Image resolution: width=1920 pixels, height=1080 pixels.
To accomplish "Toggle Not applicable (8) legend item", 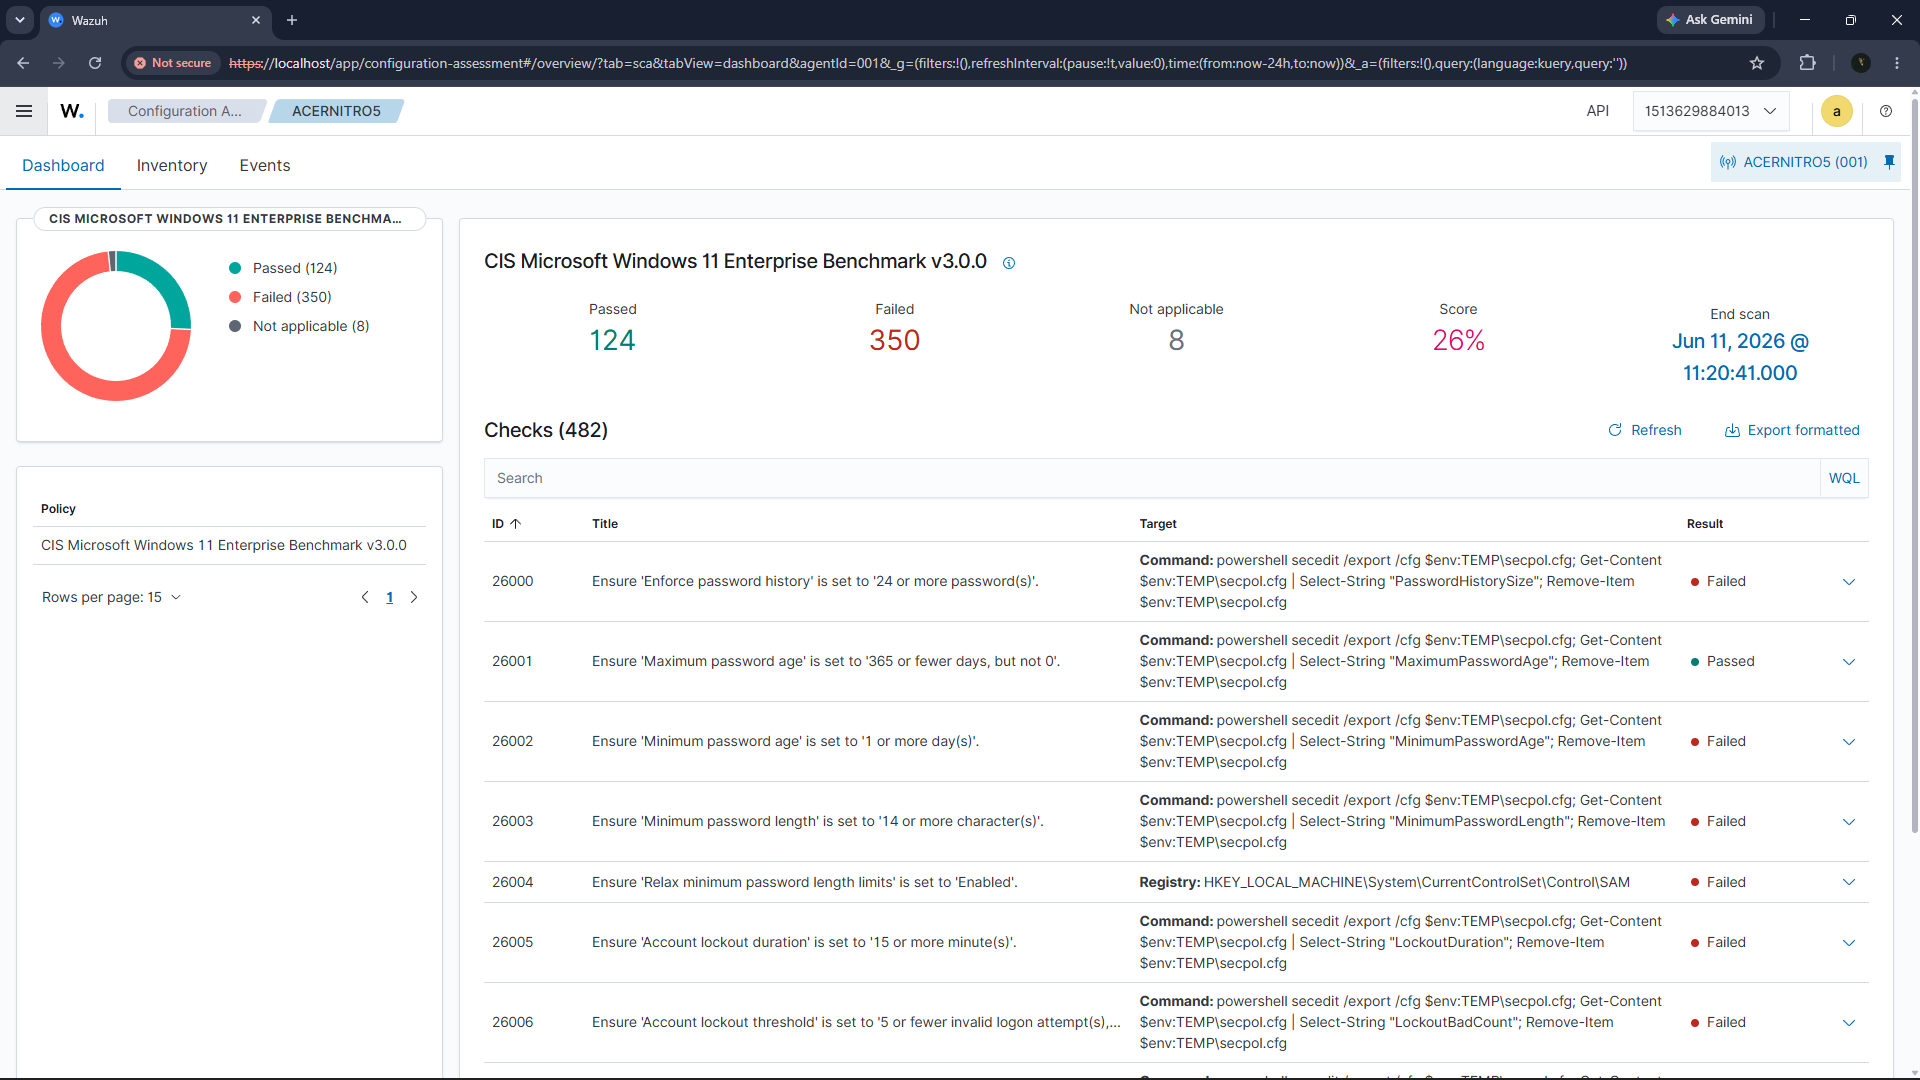I will [x=300, y=326].
